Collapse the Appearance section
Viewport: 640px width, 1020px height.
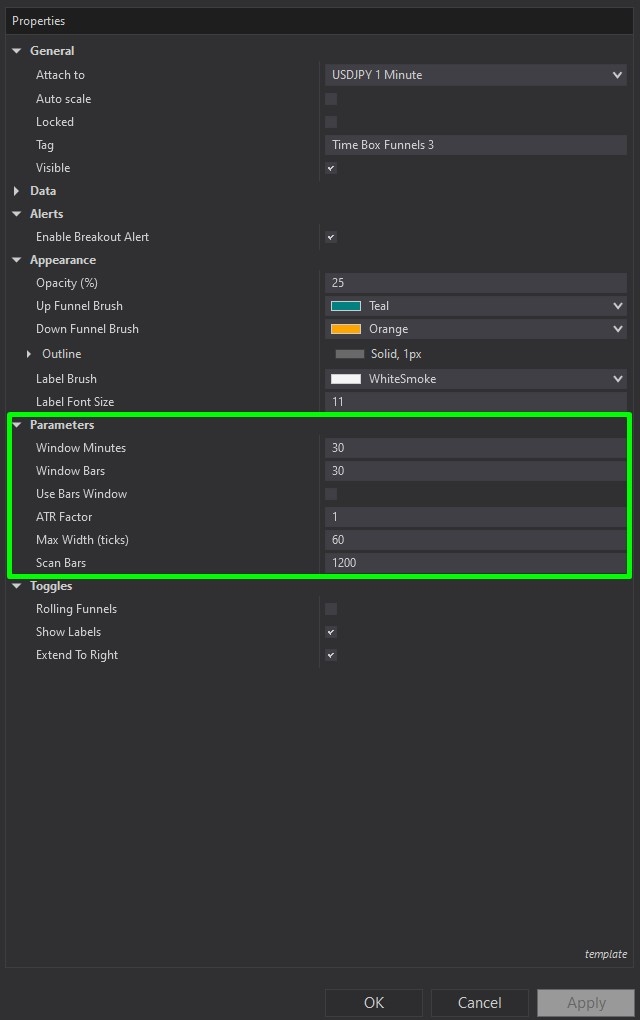pyautogui.click(x=16, y=259)
